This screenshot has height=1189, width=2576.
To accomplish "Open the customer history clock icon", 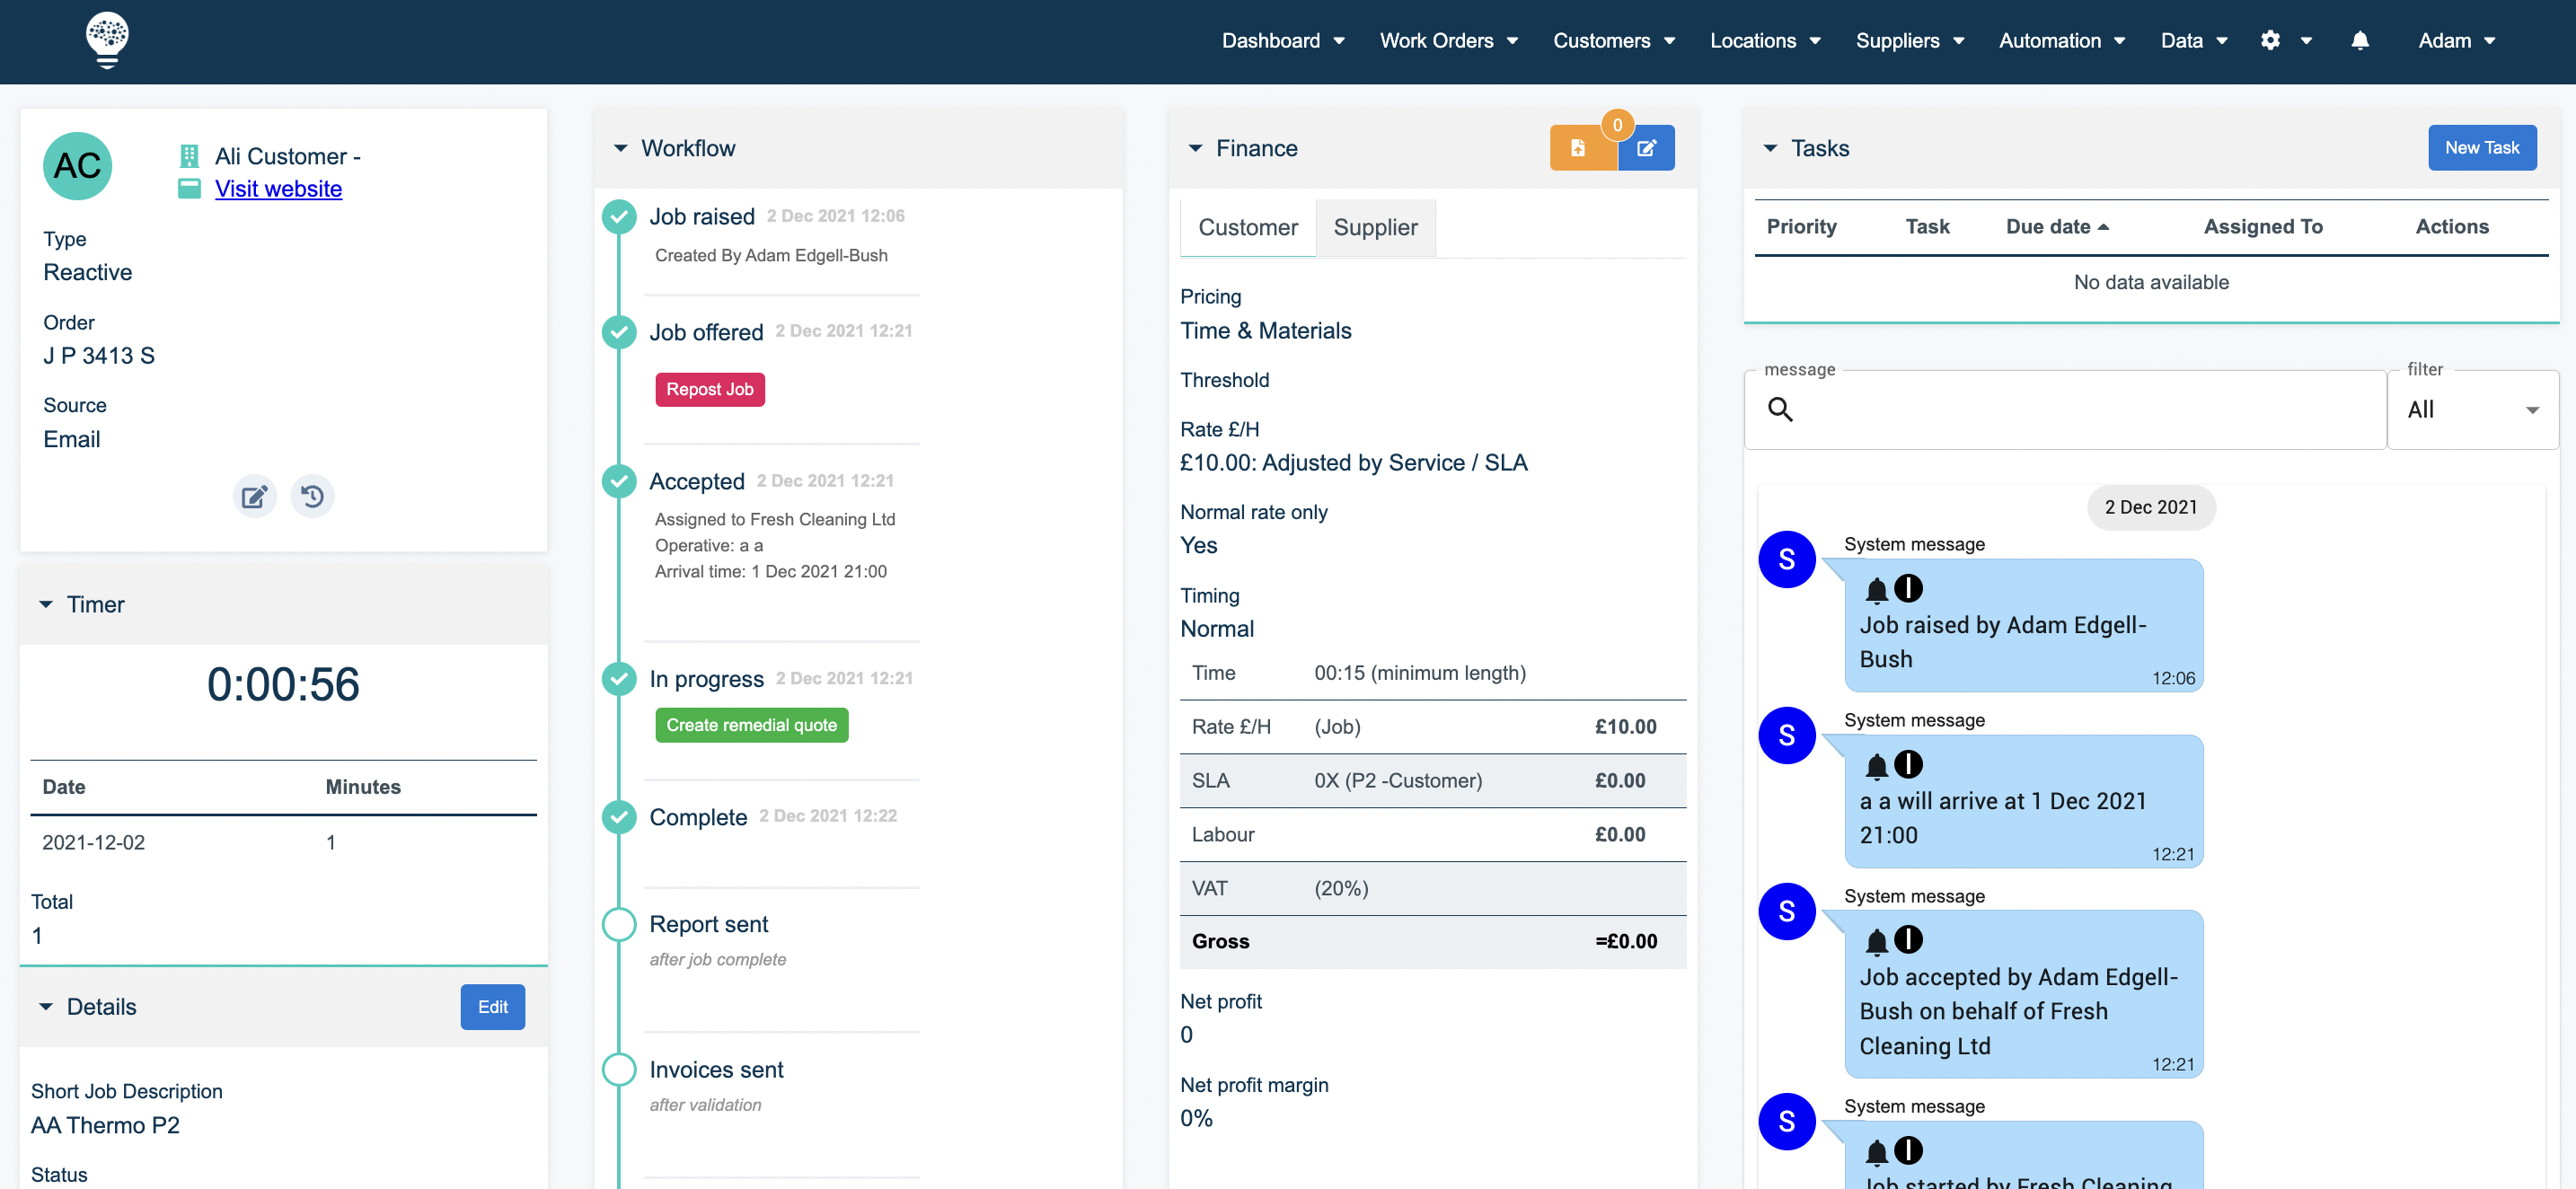I will pos(313,496).
